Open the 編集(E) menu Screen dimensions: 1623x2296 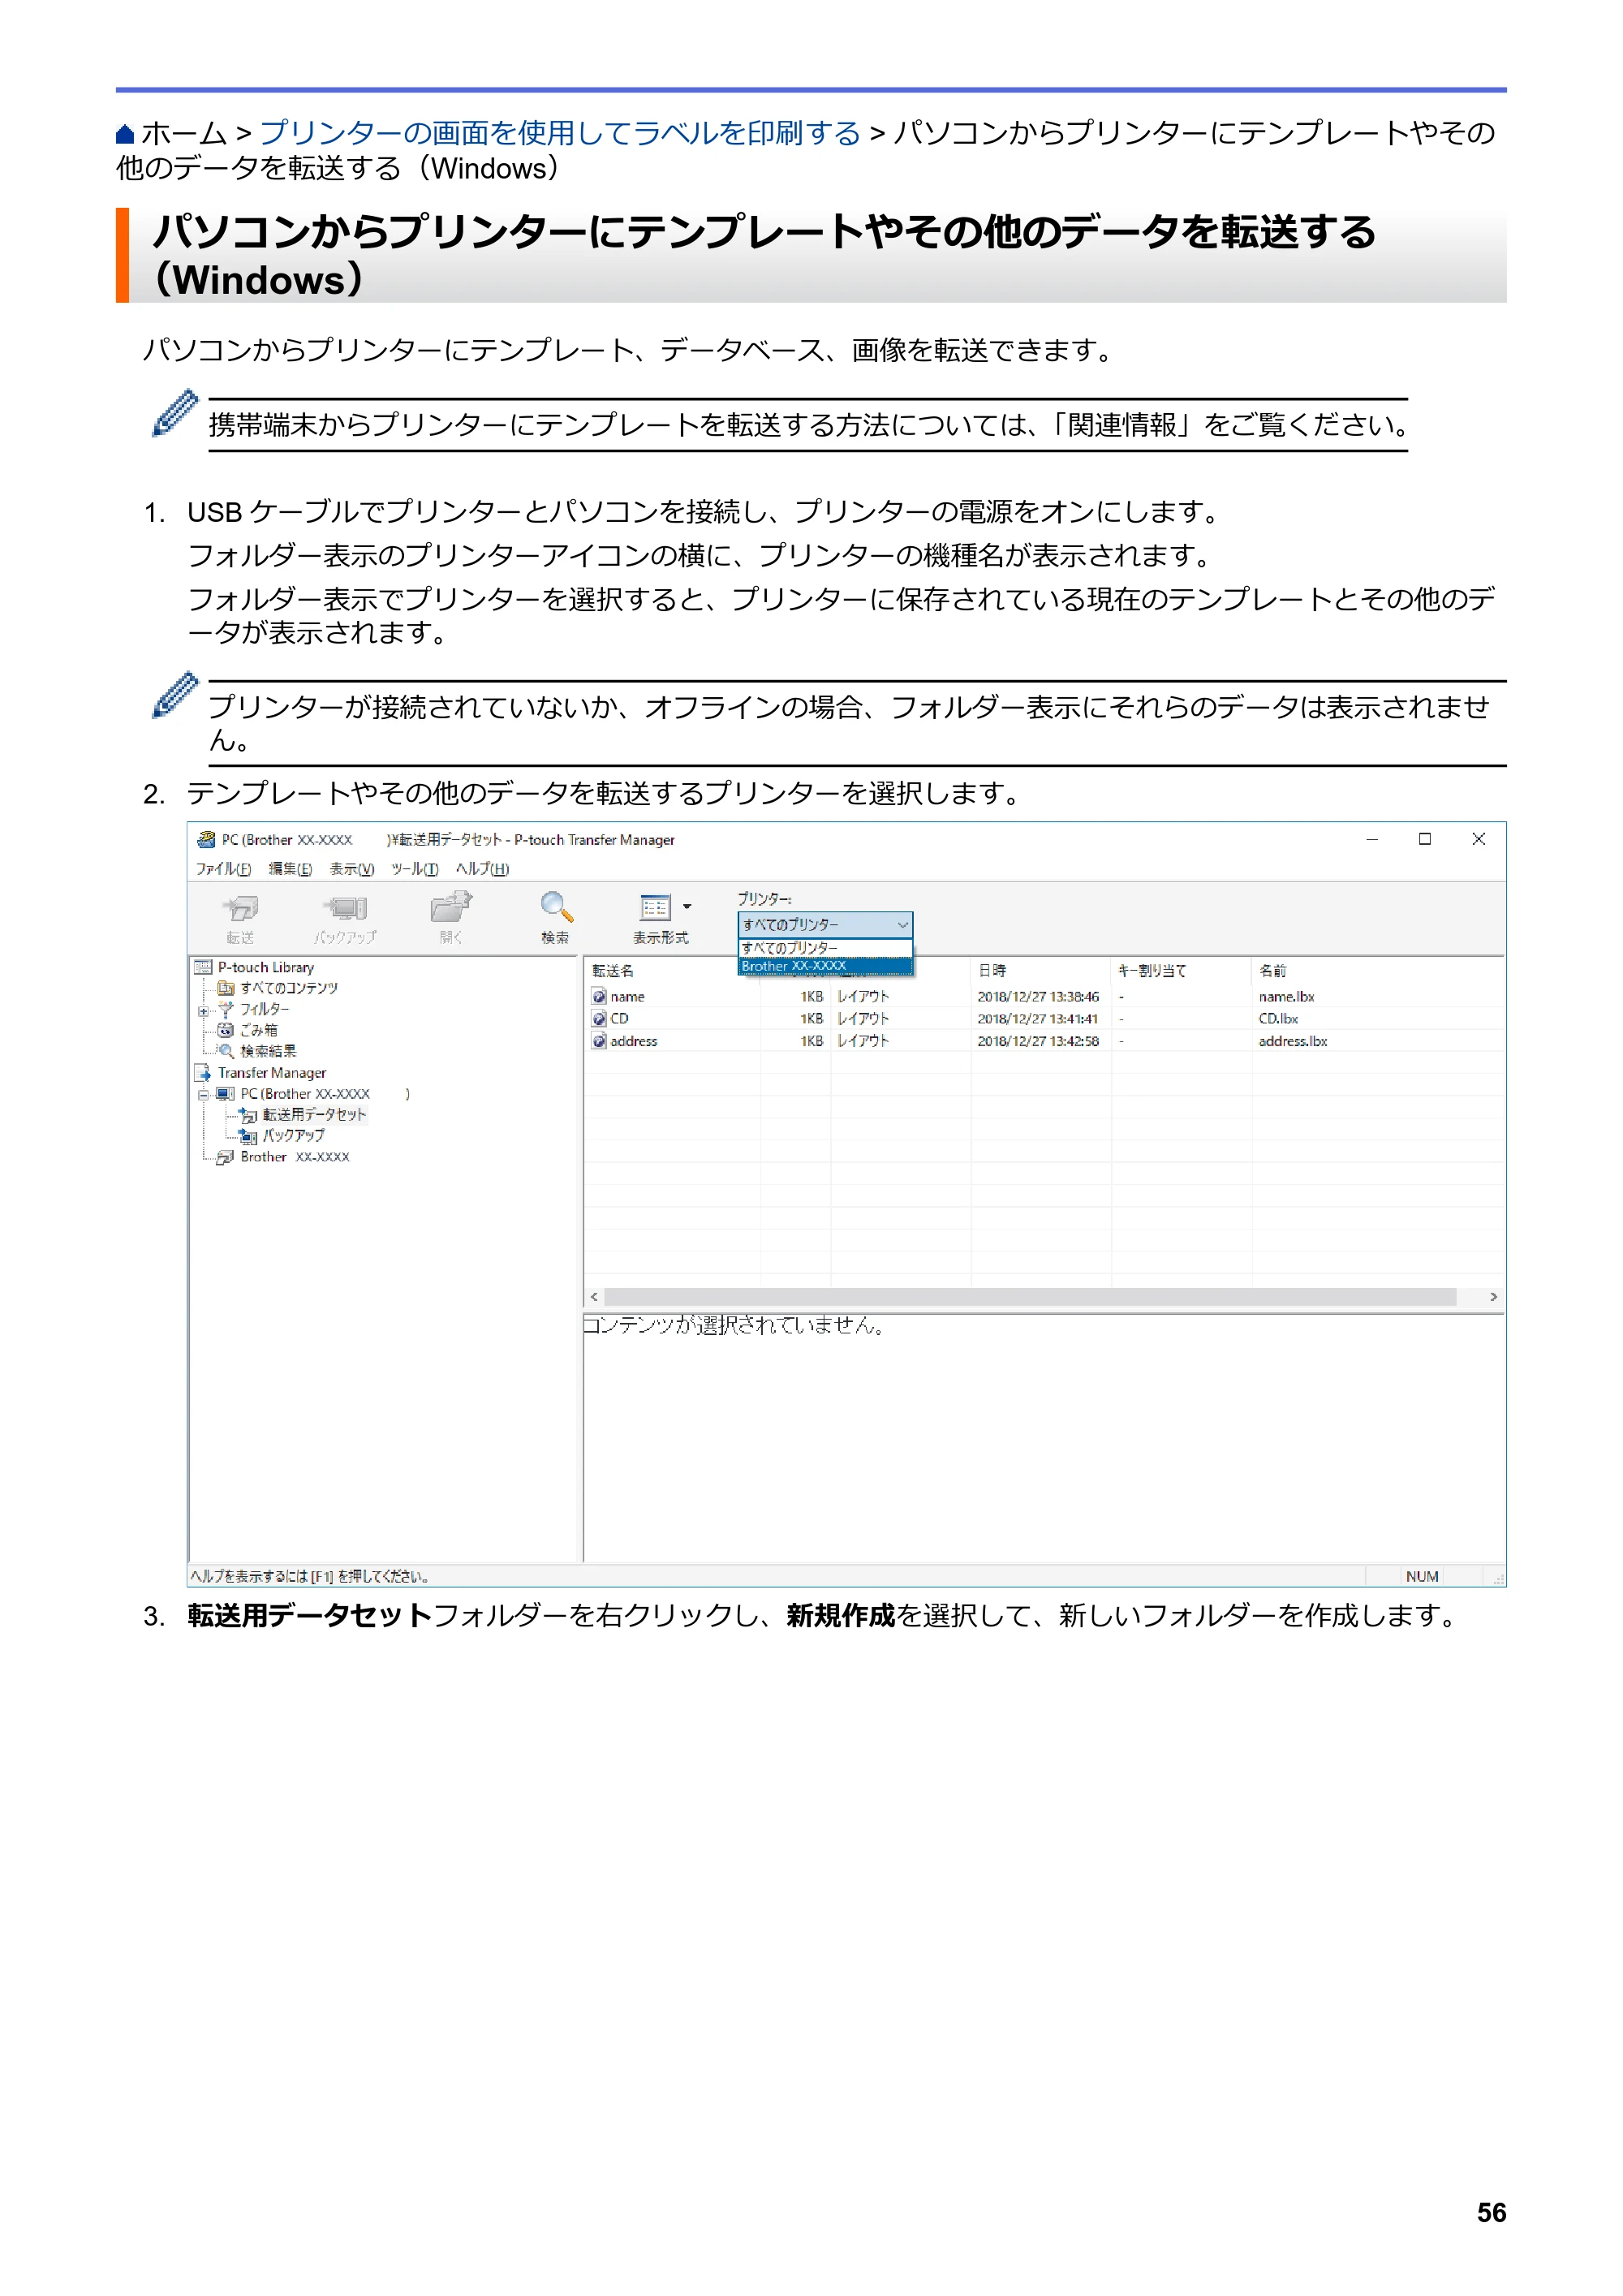pyautogui.click(x=290, y=869)
